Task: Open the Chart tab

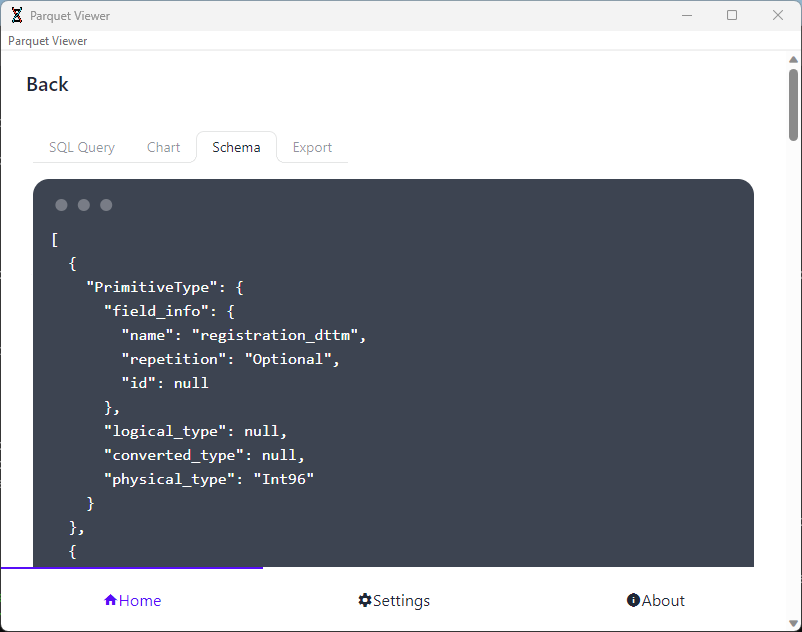Action: (x=163, y=147)
